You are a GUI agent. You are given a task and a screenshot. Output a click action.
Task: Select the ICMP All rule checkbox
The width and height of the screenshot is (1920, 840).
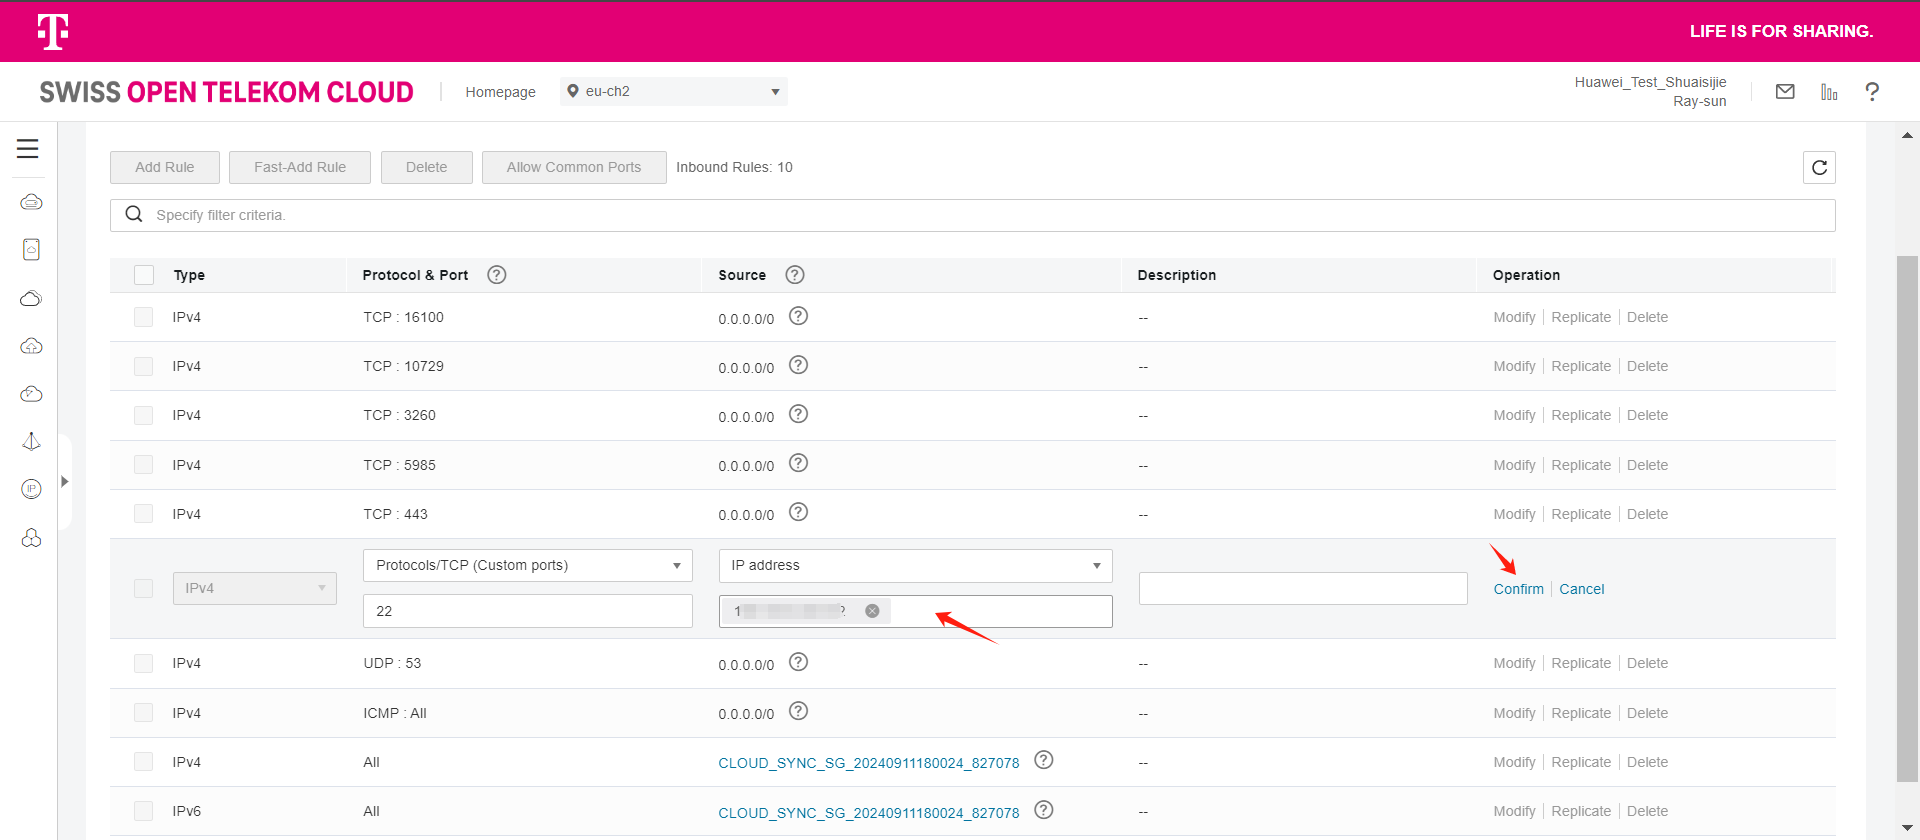[144, 713]
